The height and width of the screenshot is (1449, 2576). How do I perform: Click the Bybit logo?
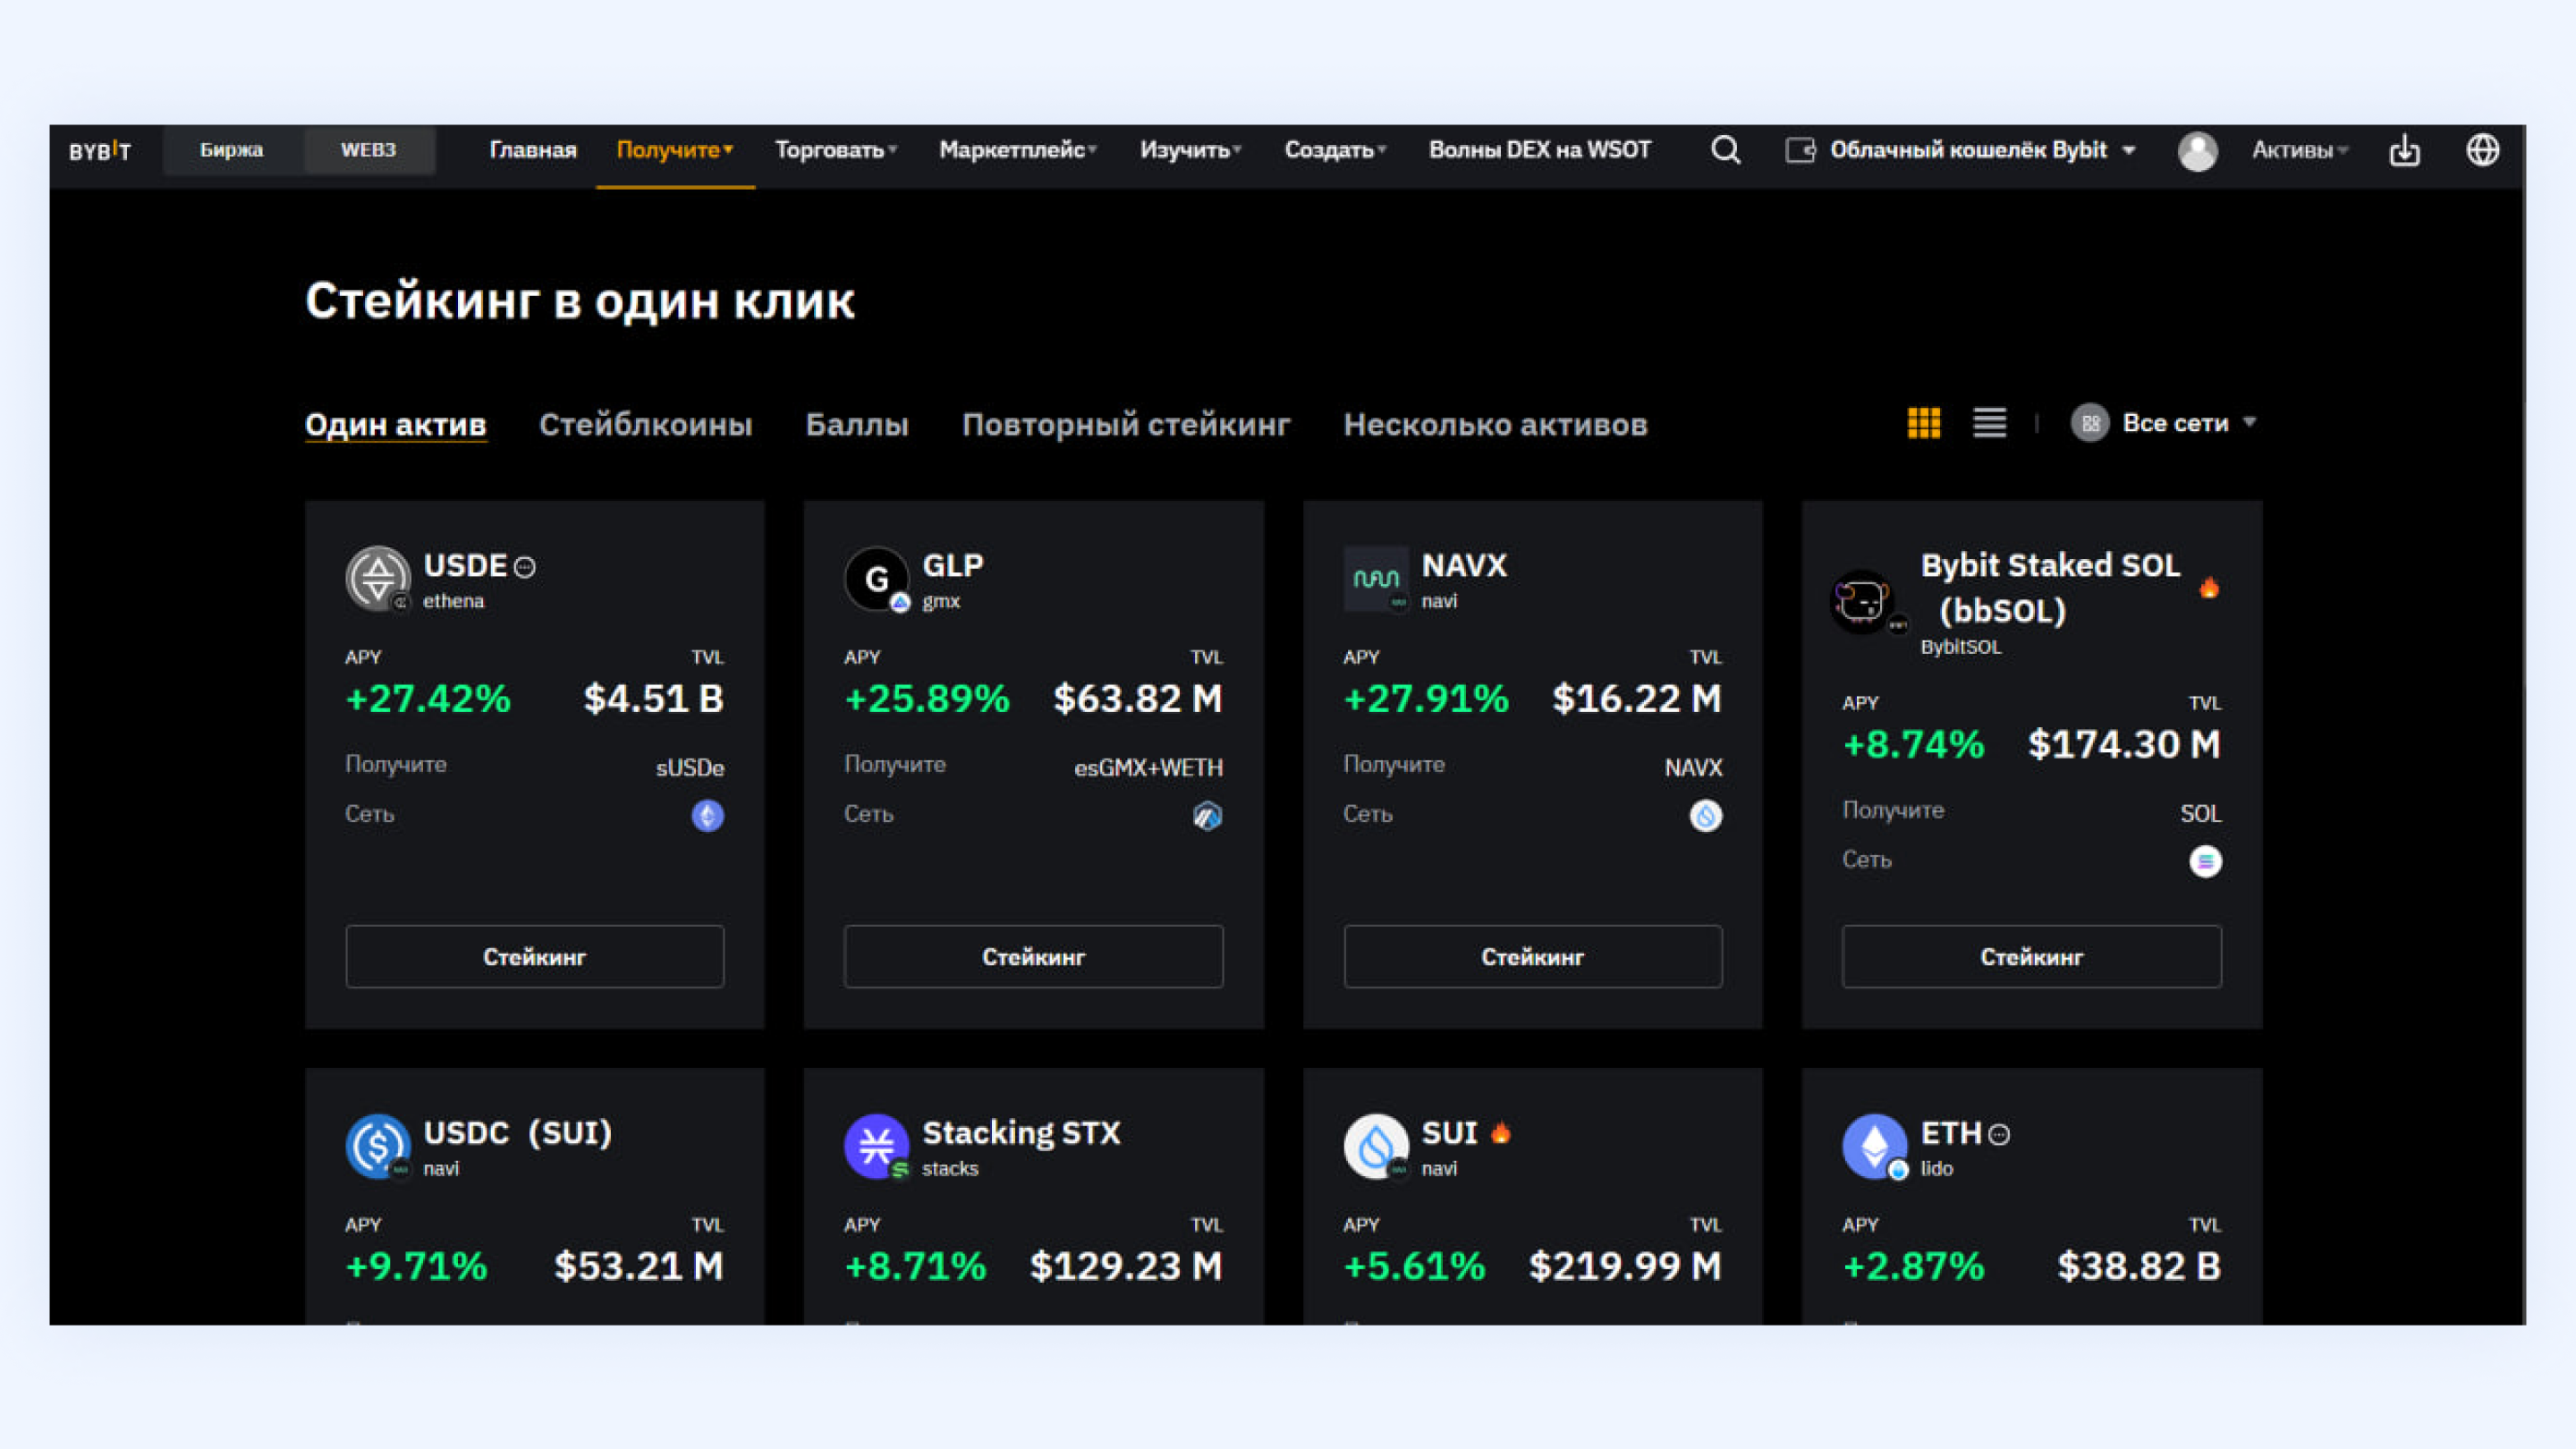pos(100,151)
